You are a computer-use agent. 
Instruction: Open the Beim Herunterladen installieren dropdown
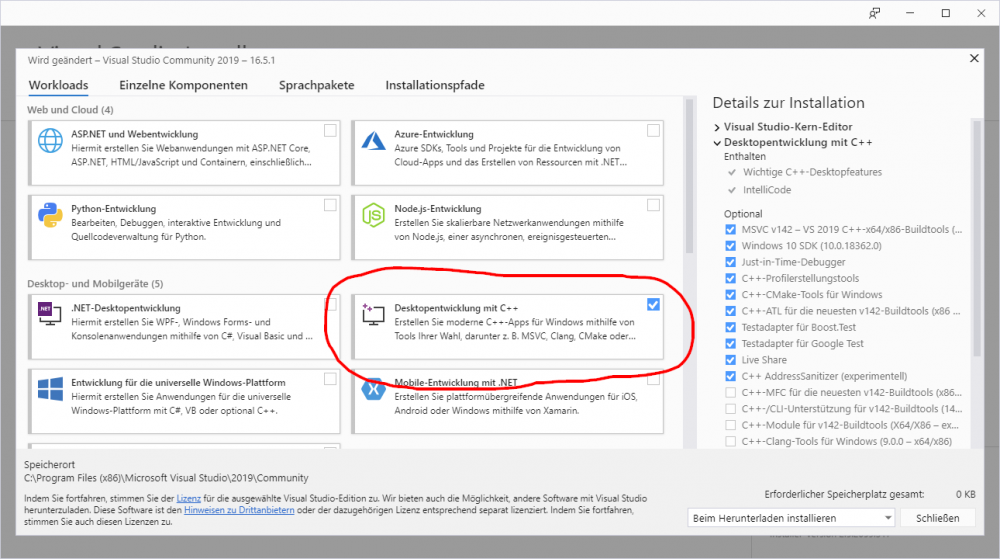tap(791, 518)
